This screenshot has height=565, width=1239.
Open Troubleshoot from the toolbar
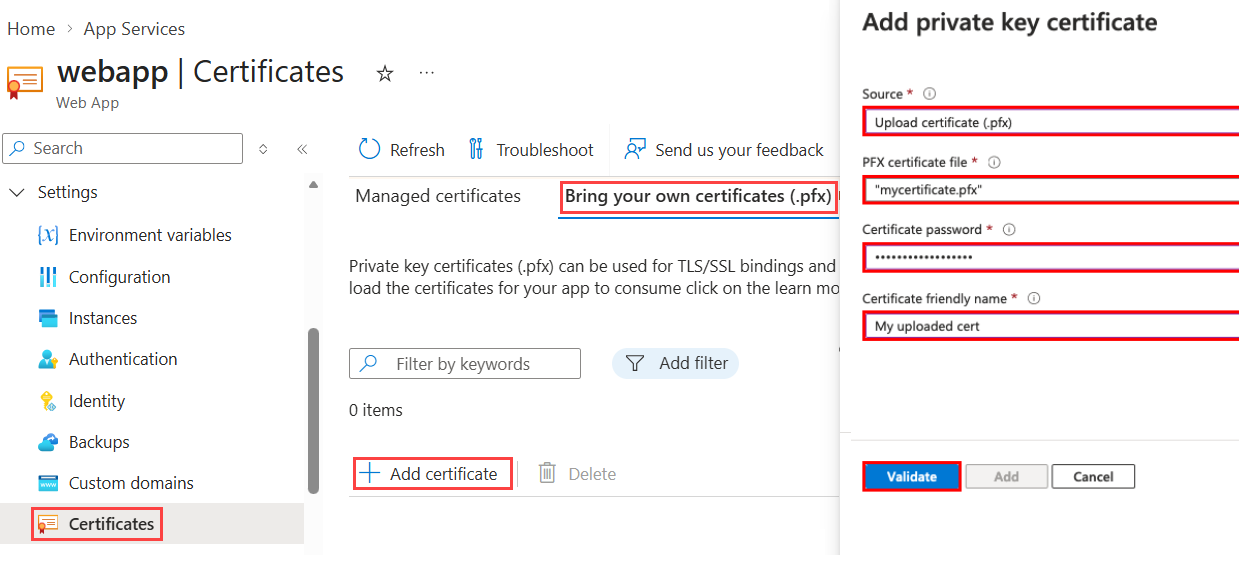(x=531, y=150)
